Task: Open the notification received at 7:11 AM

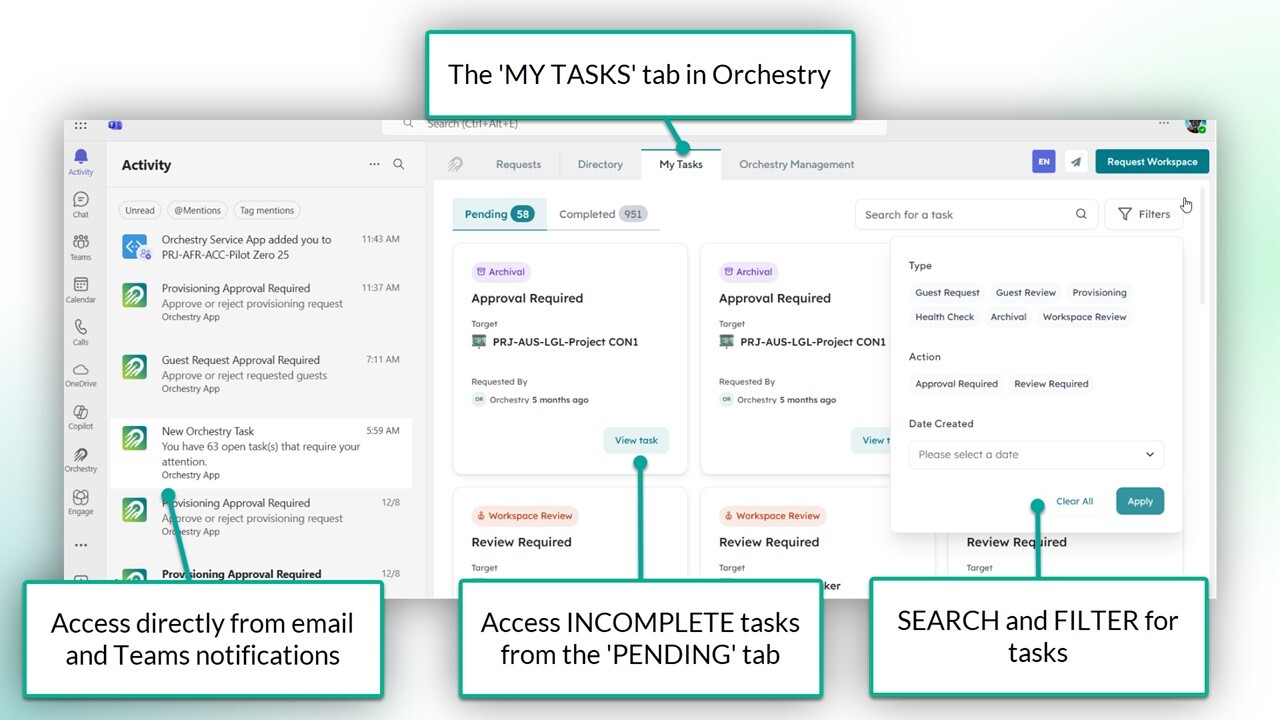Action: 260,374
